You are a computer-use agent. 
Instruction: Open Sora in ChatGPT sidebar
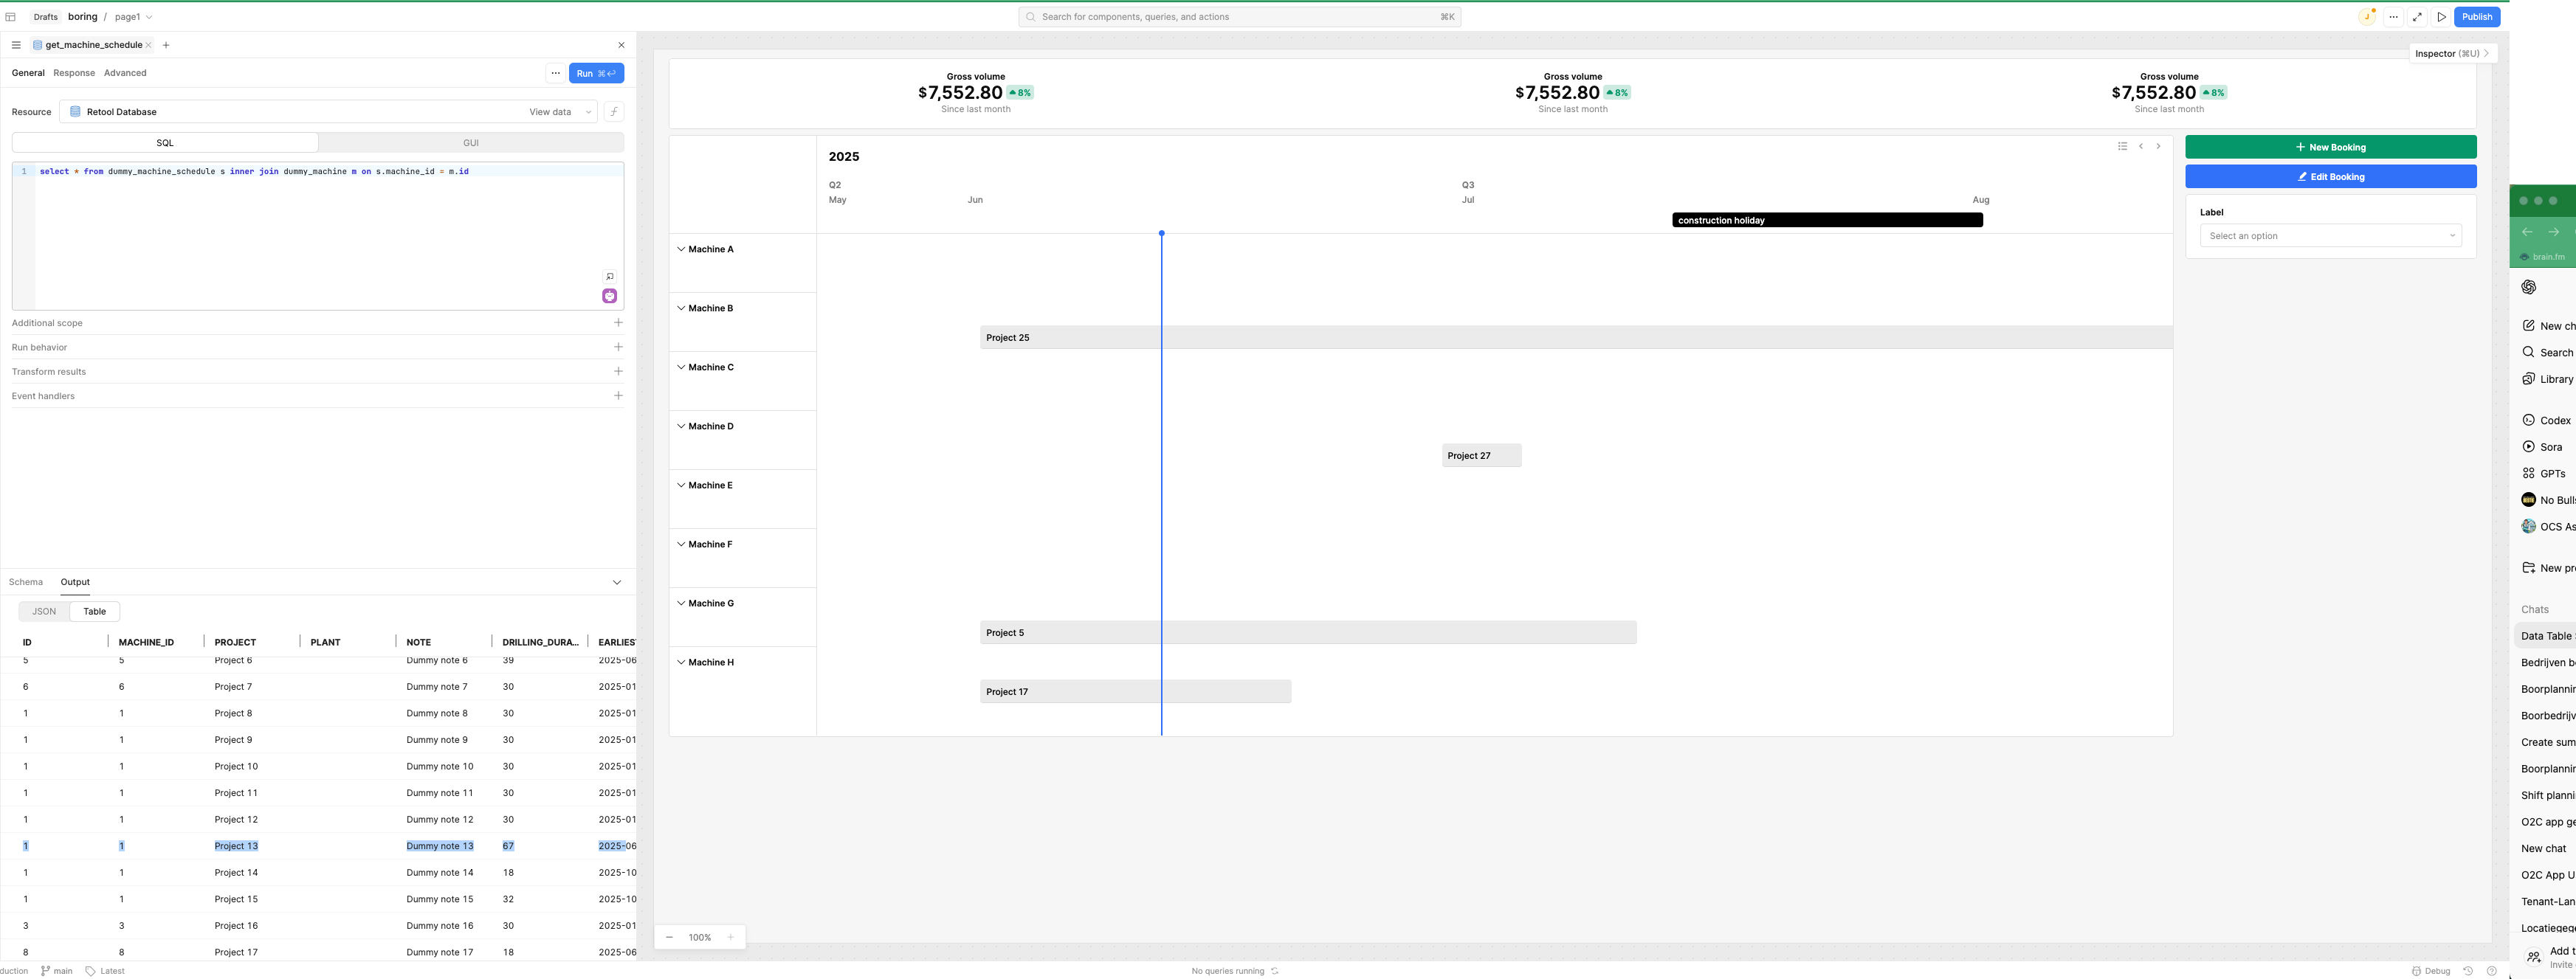click(2542, 447)
